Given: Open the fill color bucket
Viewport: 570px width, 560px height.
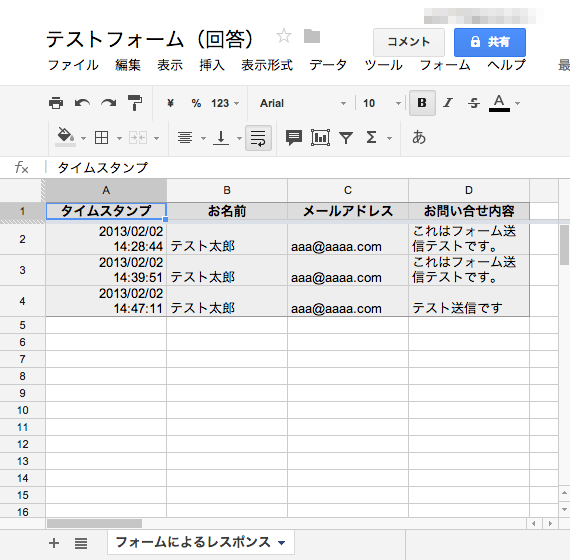Looking at the screenshot, I should (x=65, y=137).
